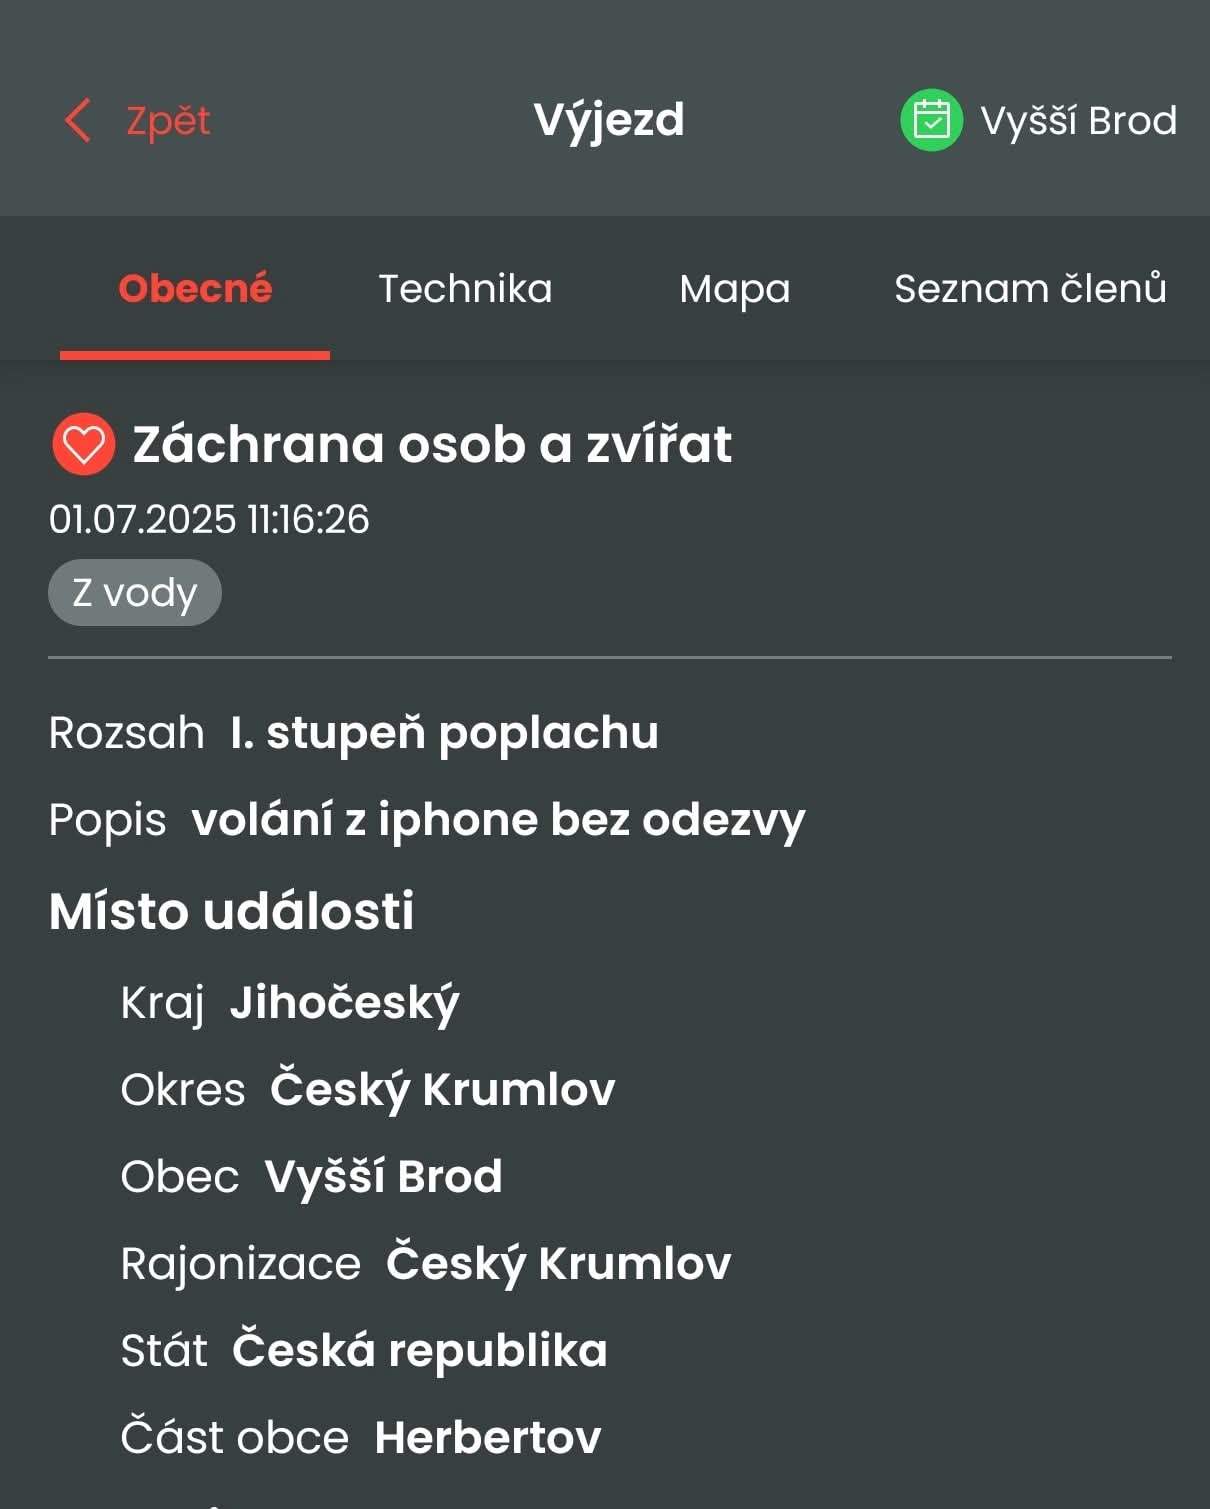Select the date 01.07.2025 11:16:26 text
The width and height of the screenshot is (1210, 1509).
209,519
